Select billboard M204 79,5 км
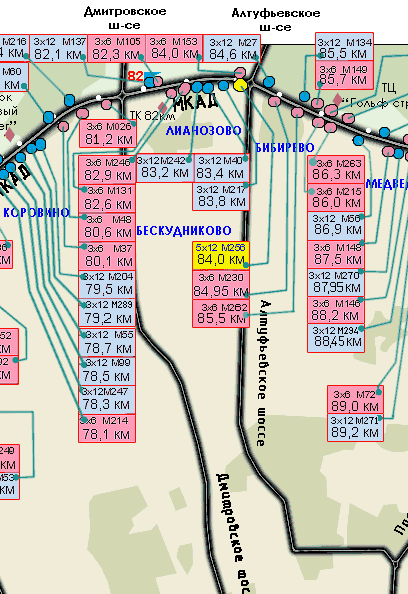 point(107,284)
